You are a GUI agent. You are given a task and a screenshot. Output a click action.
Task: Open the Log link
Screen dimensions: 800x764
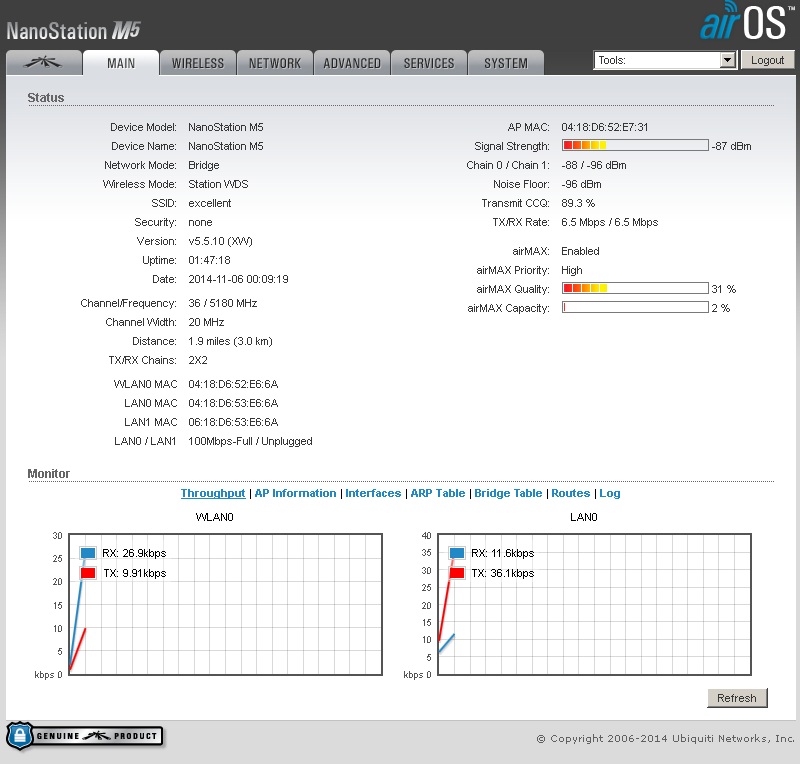610,493
